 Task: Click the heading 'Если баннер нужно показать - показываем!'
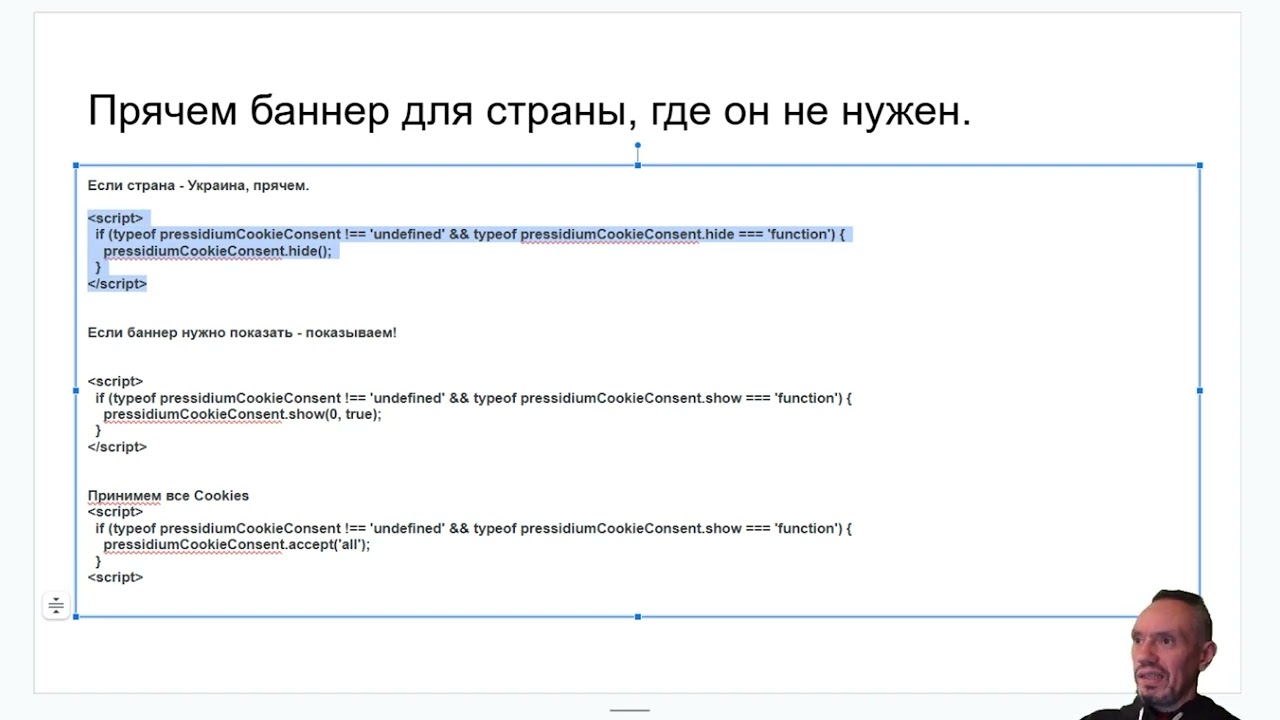(242, 332)
